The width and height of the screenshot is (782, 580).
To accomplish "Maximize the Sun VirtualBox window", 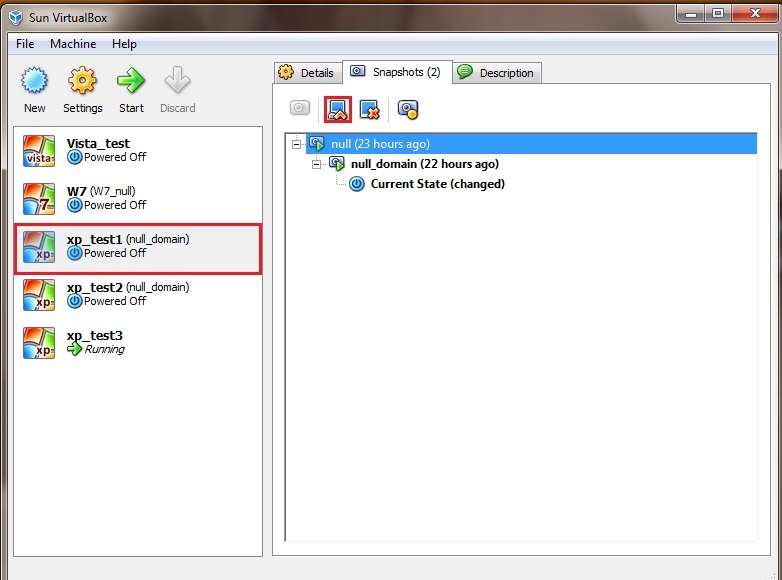I will coord(718,13).
